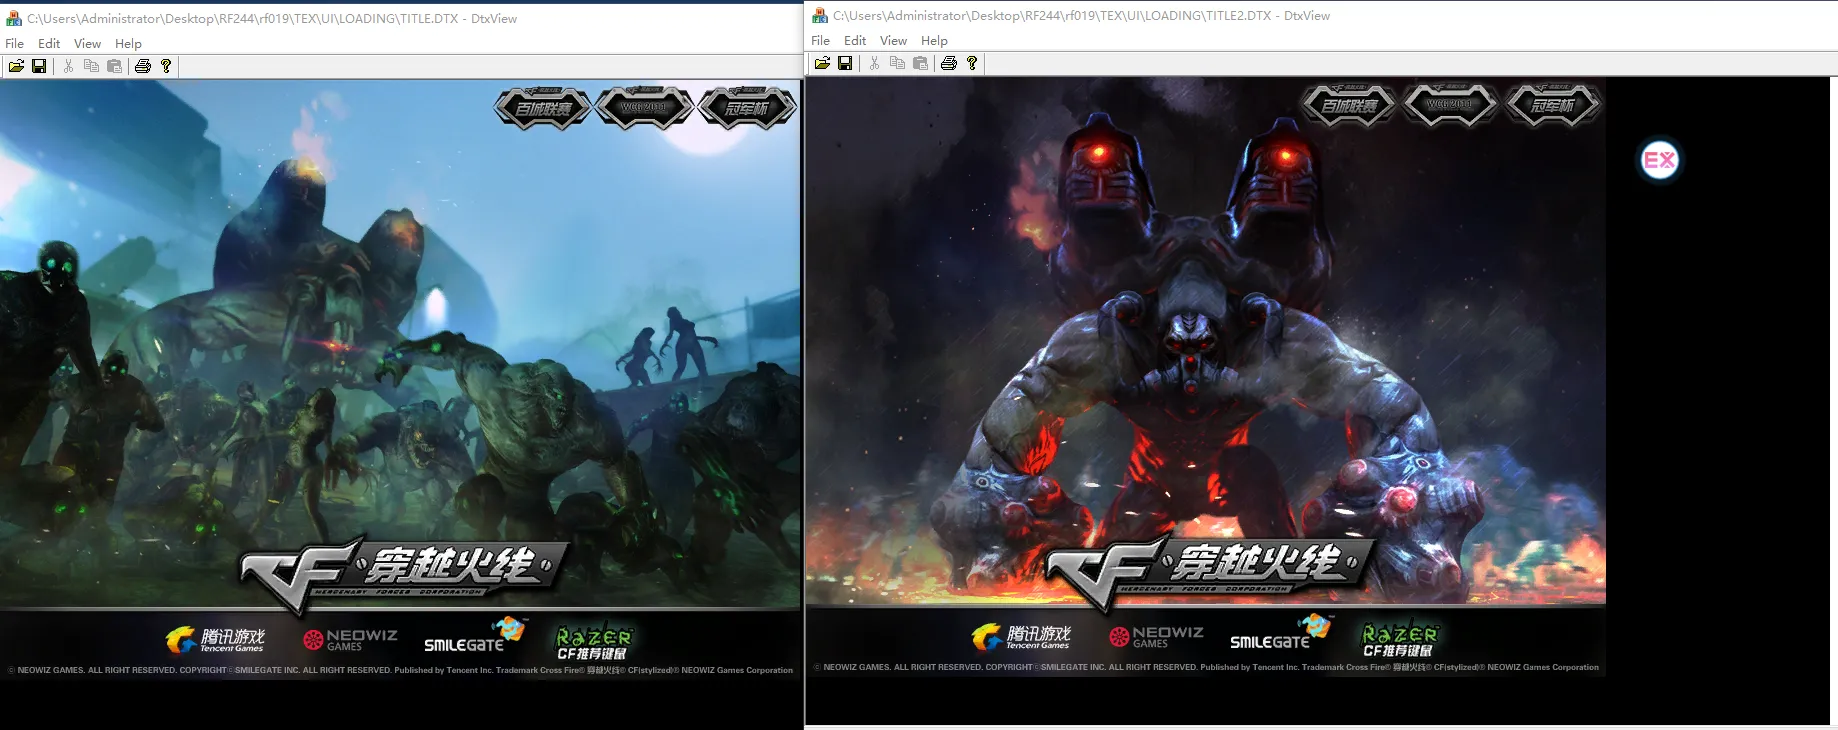The image size is (1838, 730).
Task: Click the DtxView app icon in TITLE2.DTX title bar
Action: (820, 16)
